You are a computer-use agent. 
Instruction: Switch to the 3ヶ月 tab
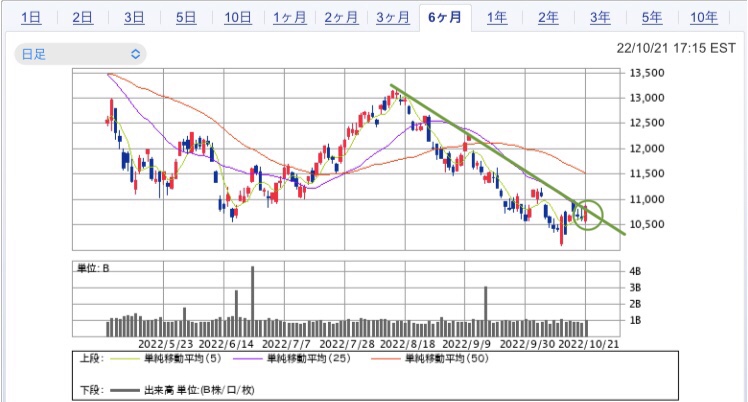tap(393, 18)
